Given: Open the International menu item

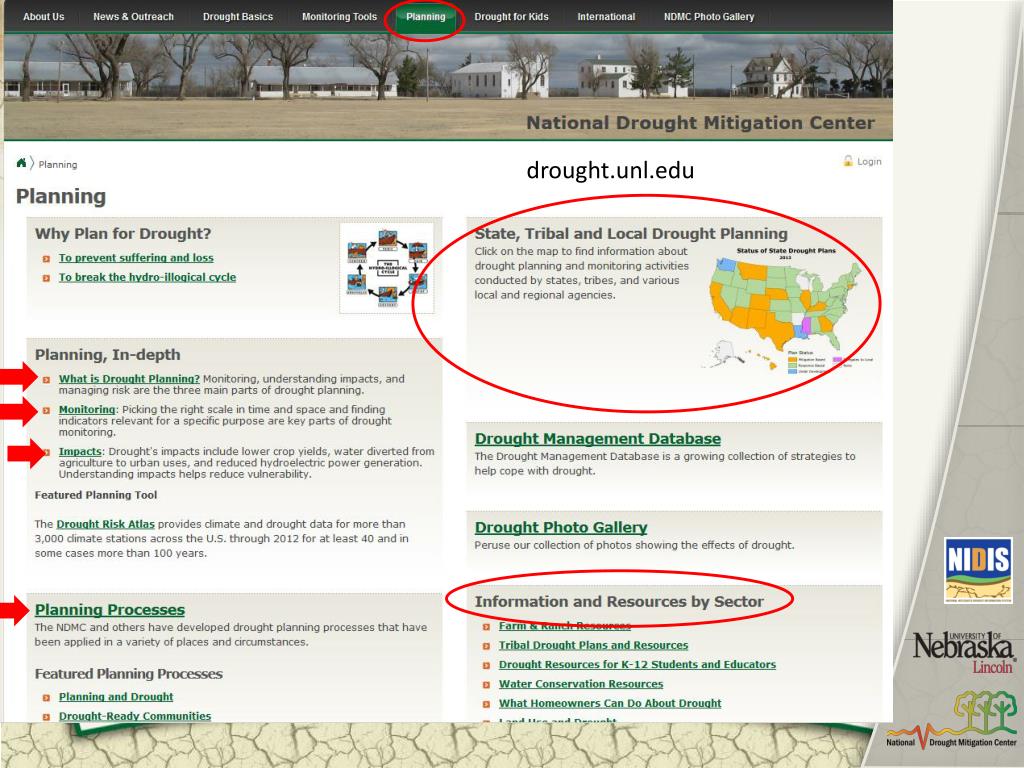Looking at the screenshot, I should 606,16.
